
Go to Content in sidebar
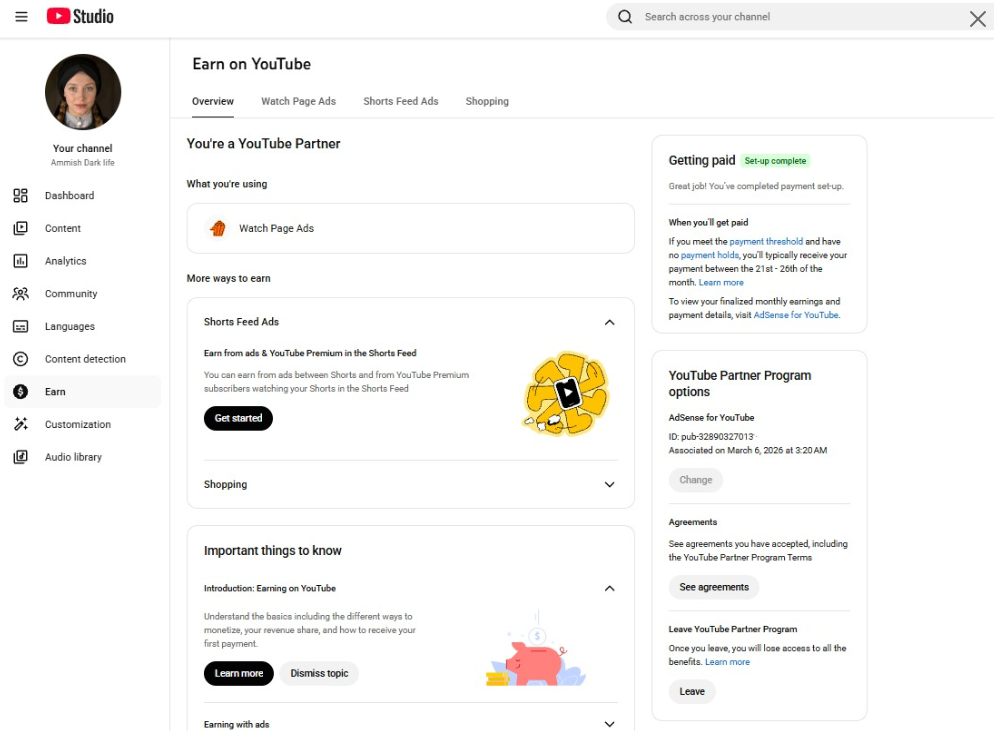coord(82,228)
